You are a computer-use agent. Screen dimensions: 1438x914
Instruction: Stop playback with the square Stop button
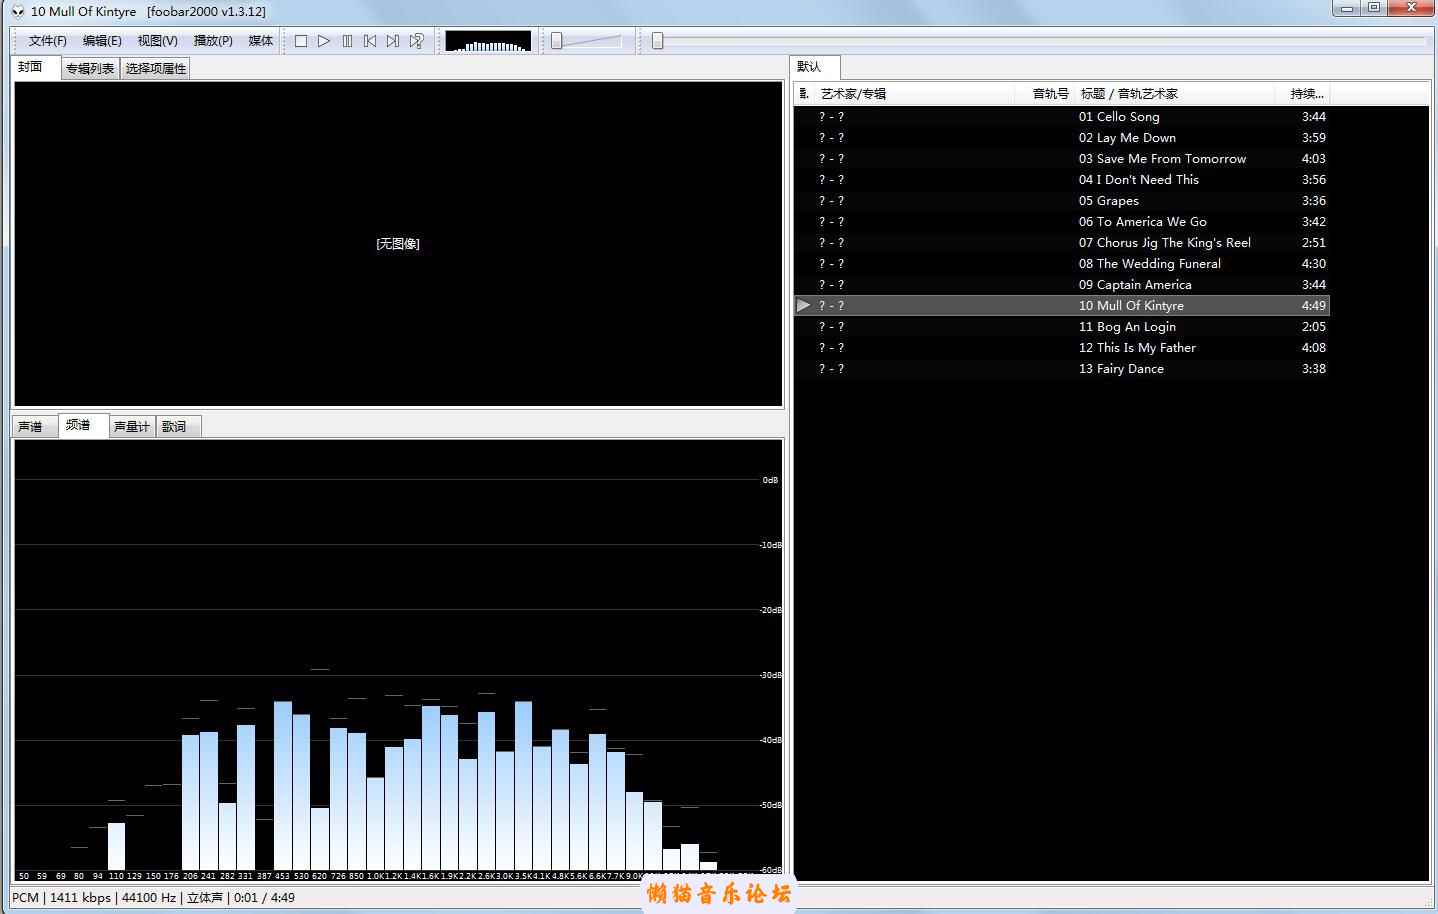click(x=301, y=41)
